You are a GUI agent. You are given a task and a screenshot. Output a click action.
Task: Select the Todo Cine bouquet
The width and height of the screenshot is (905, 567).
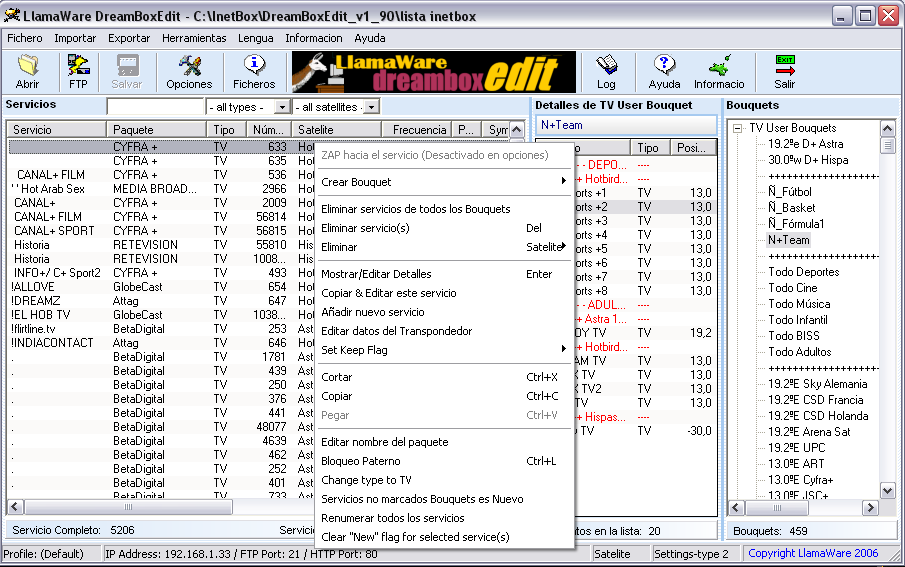tap(792, 288)
